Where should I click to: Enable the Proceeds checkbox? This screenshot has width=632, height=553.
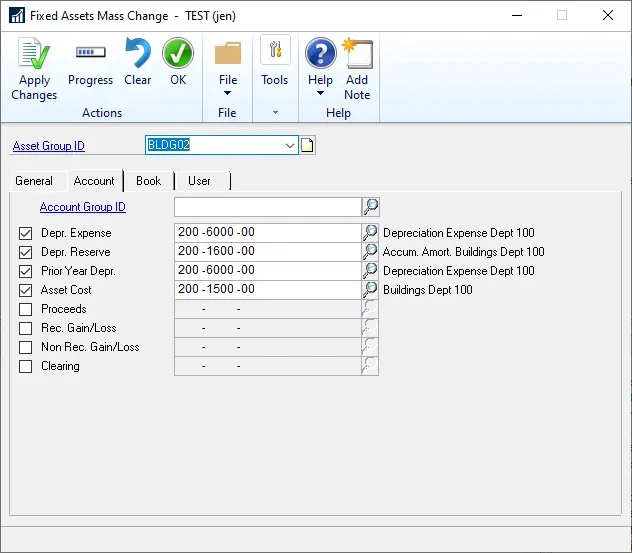pyautogui.click(x=26, y=309)
